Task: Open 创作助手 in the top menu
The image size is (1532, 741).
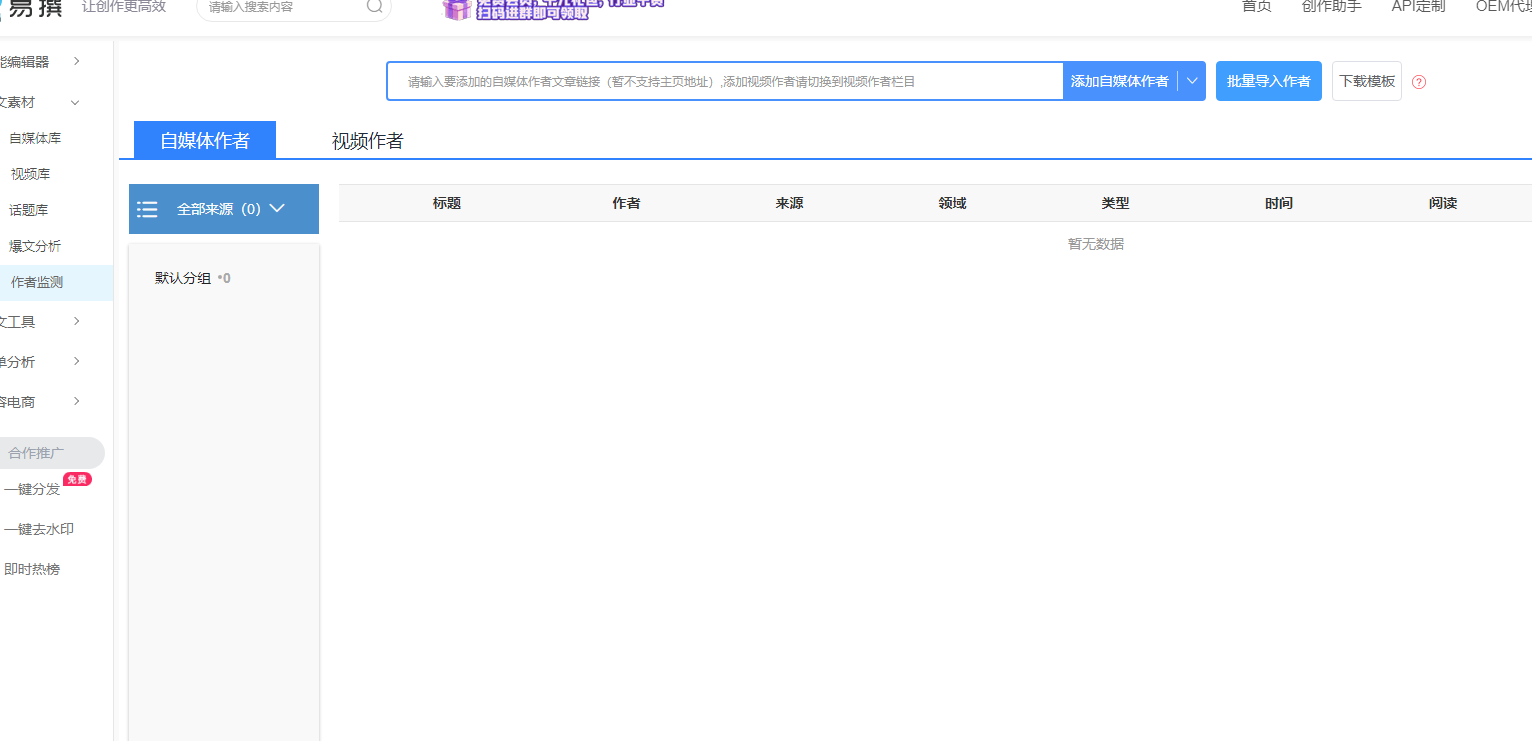Action: [x=1330, y=7]
